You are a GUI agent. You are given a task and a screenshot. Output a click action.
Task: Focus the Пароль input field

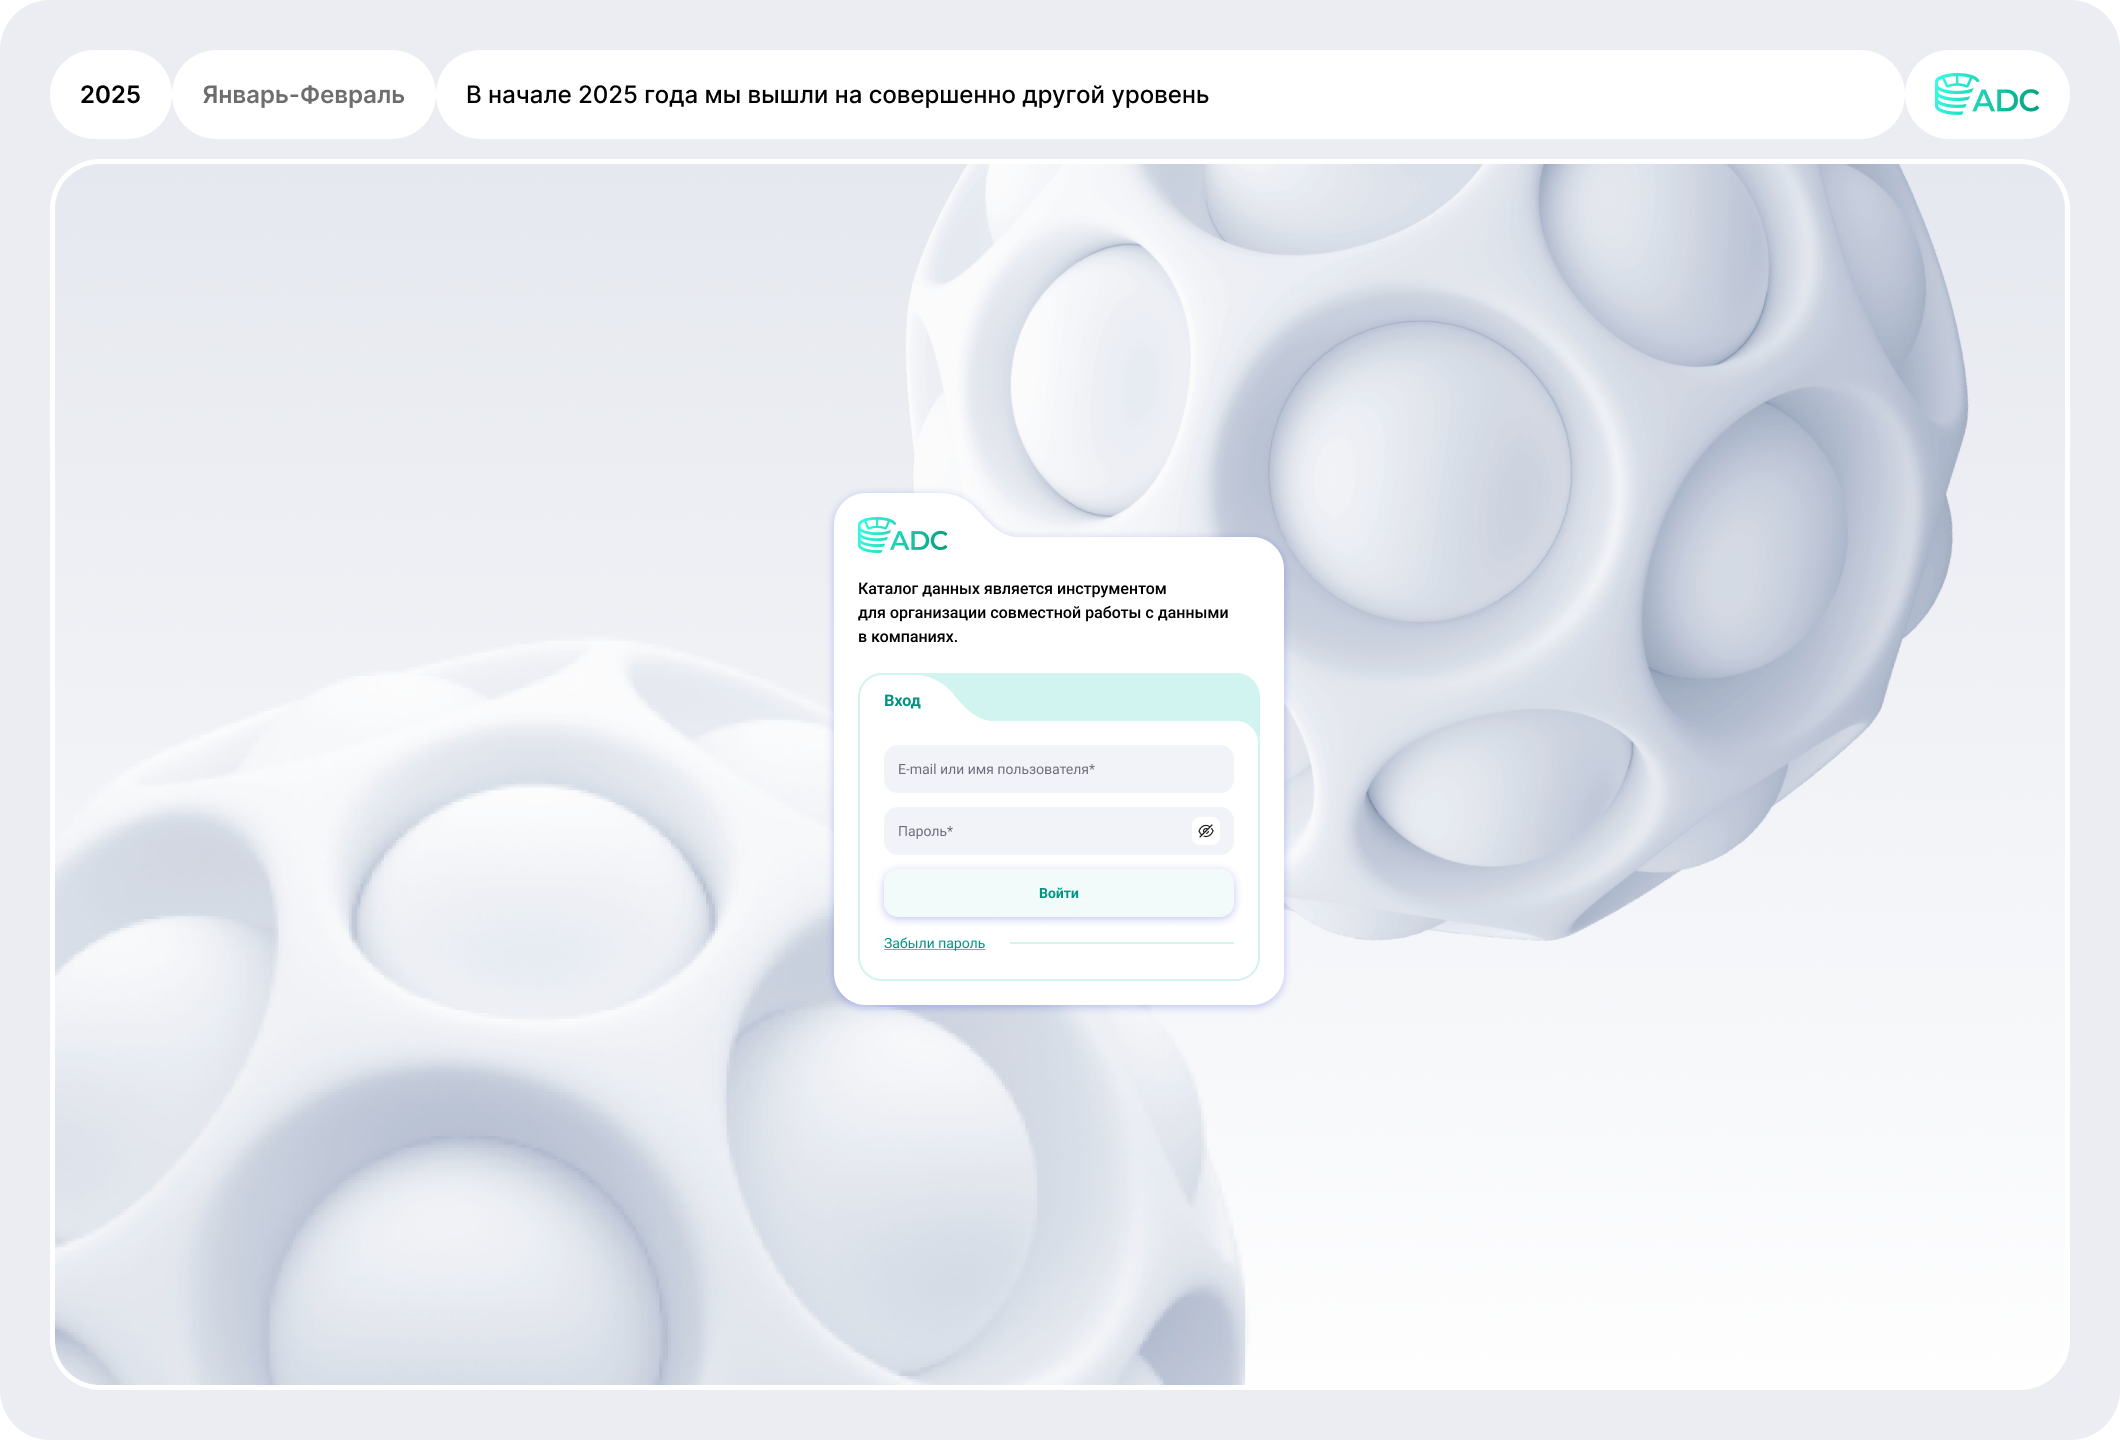1058,831
